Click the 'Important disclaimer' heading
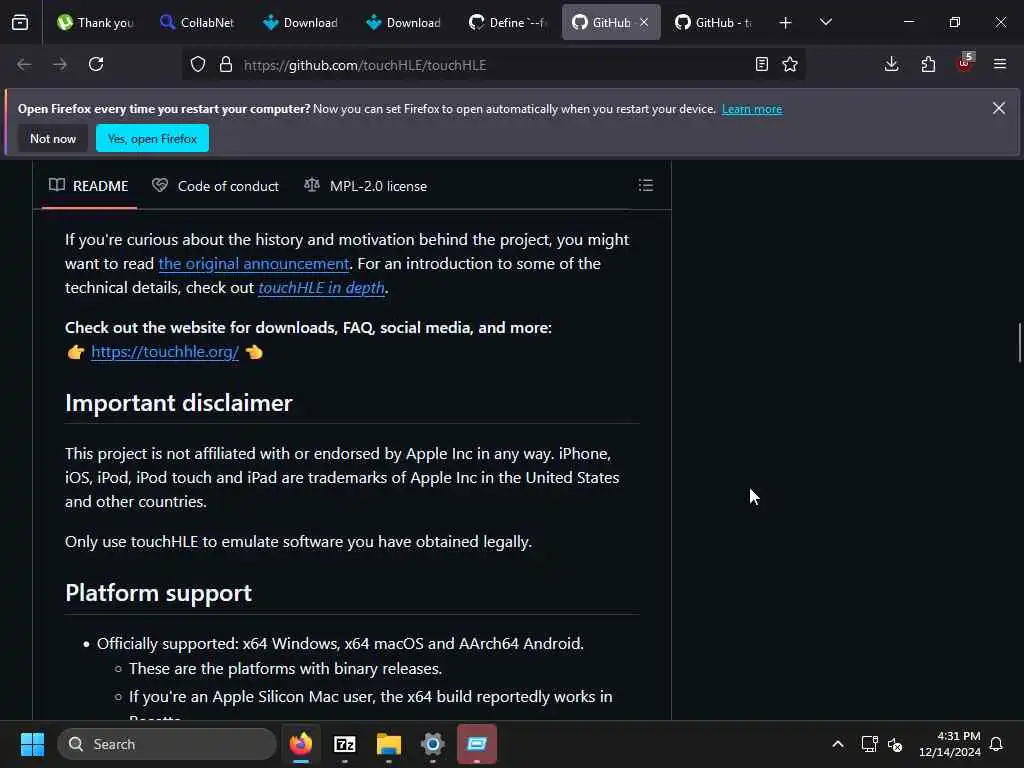Screen dimensions: 1024x768 click(x=178, y=403)
